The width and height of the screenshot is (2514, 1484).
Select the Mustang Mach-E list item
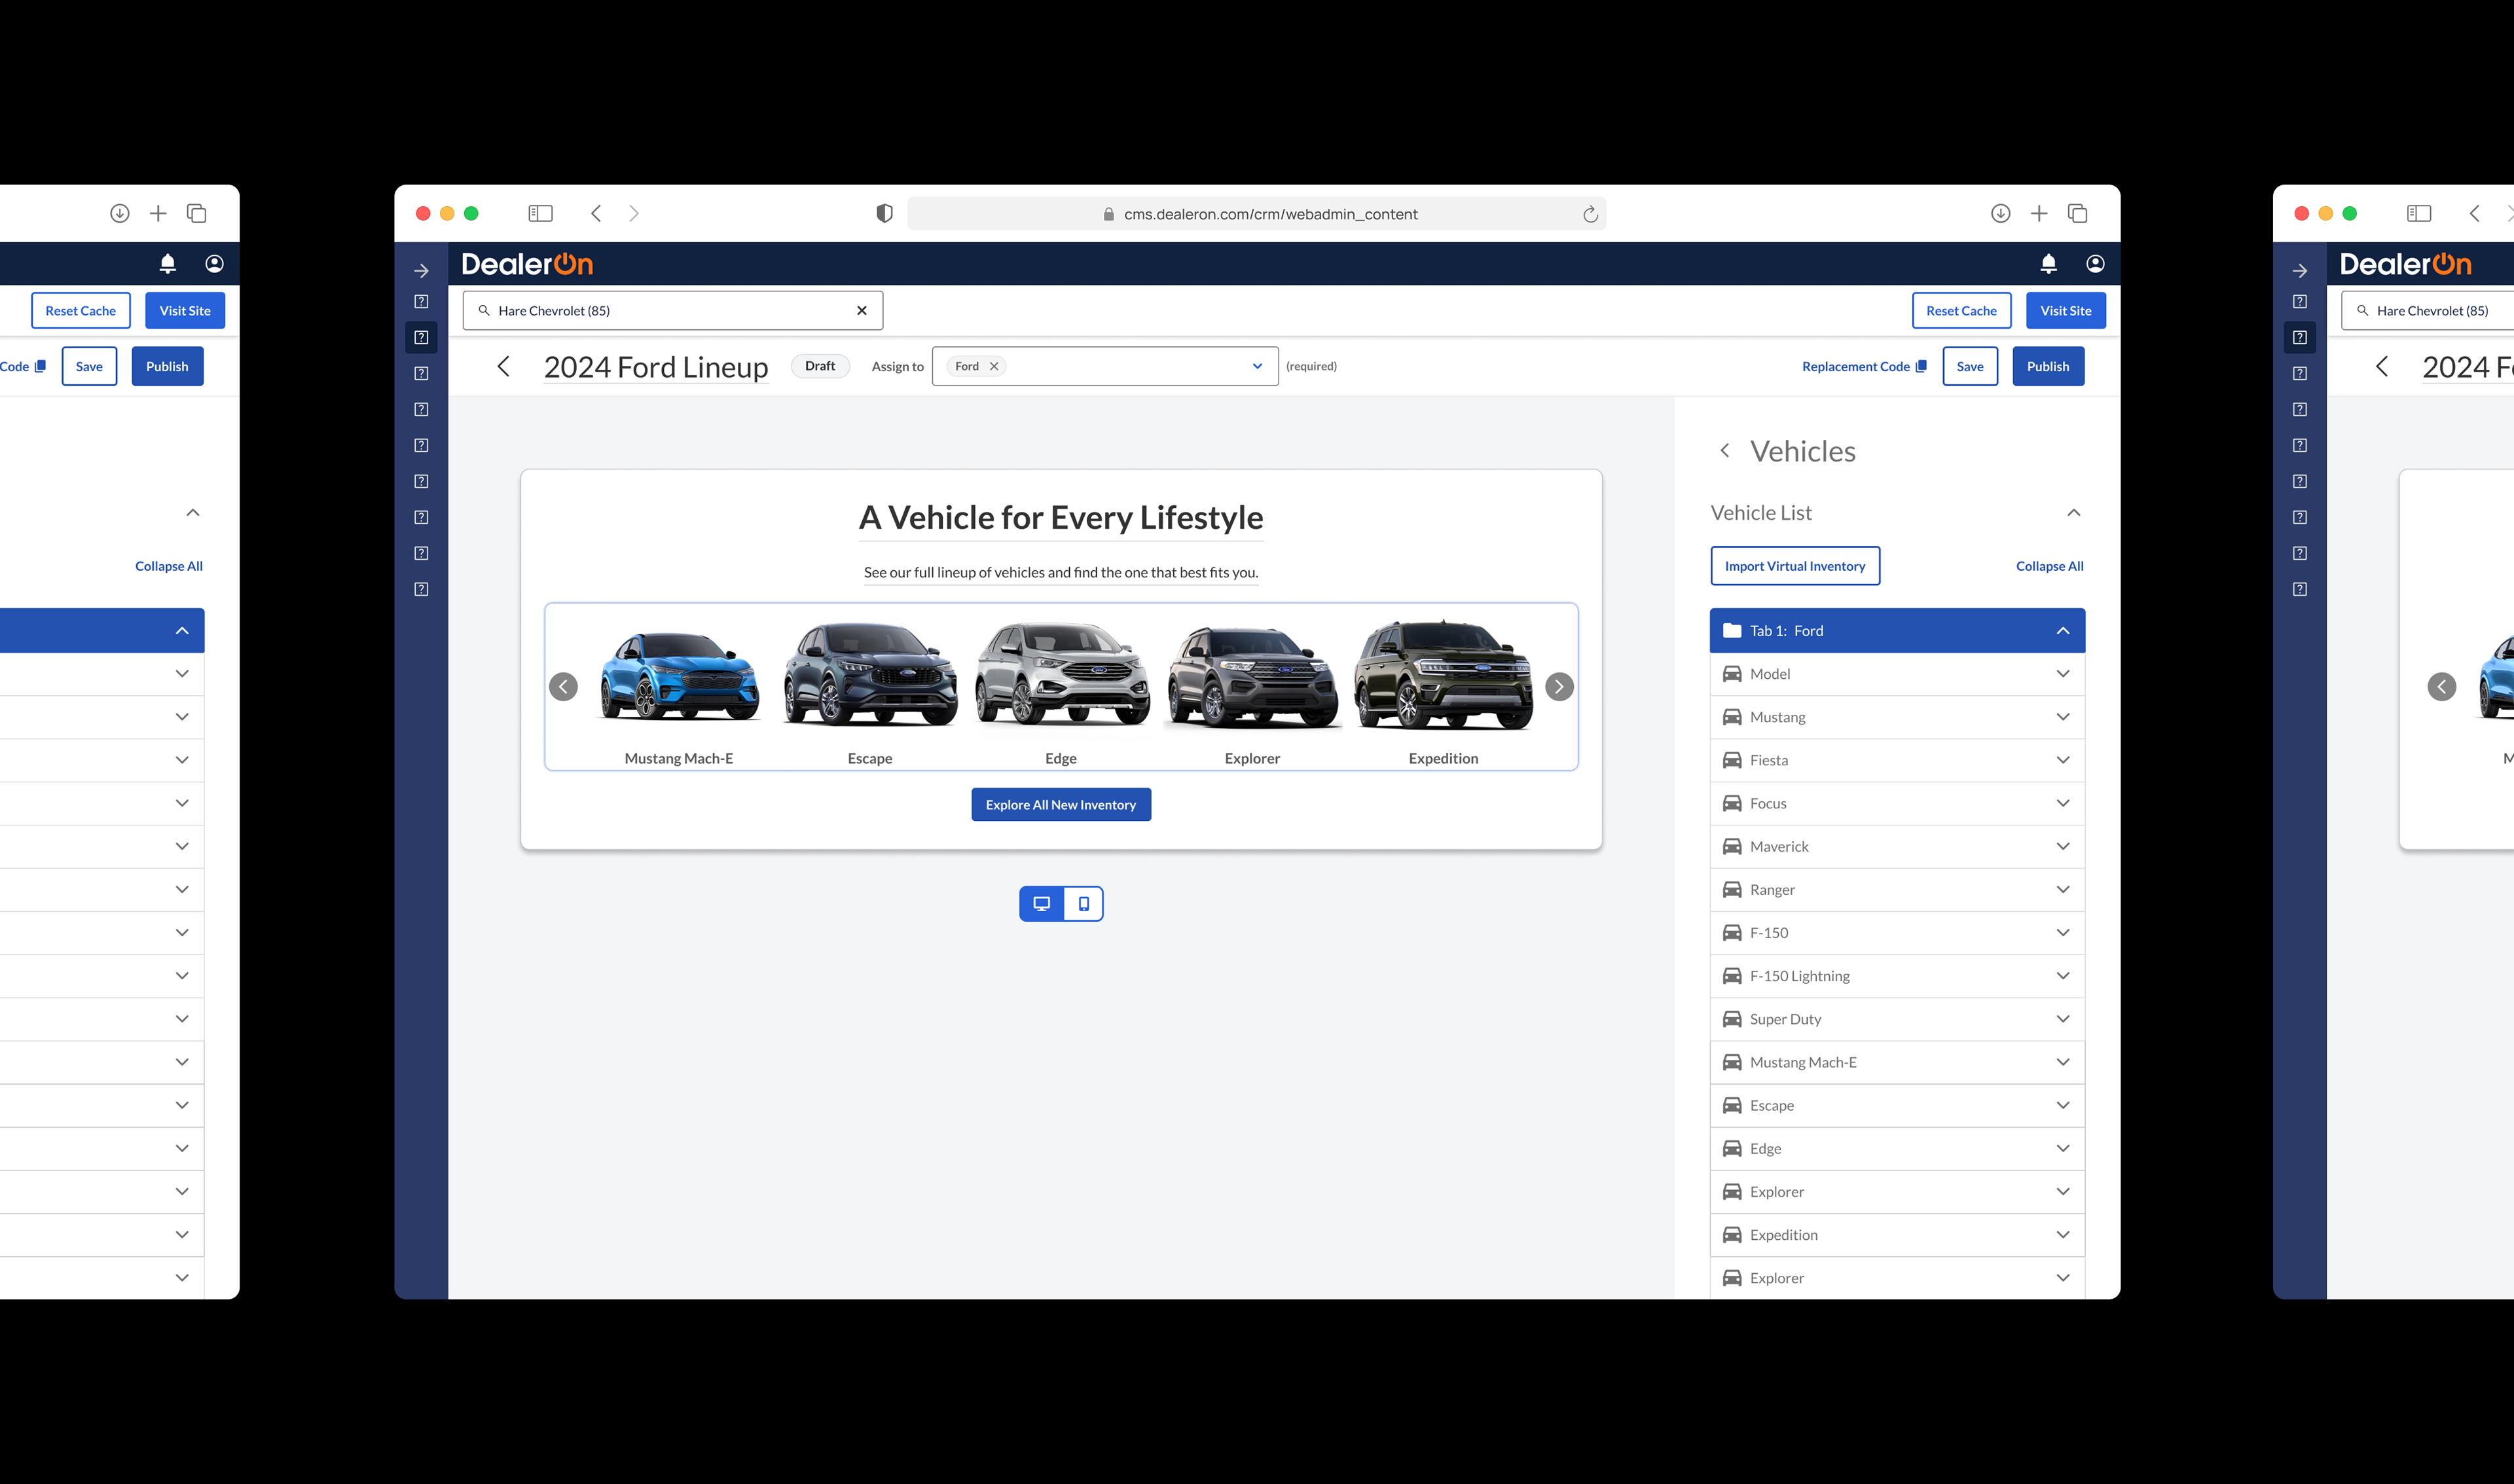1896,1062
